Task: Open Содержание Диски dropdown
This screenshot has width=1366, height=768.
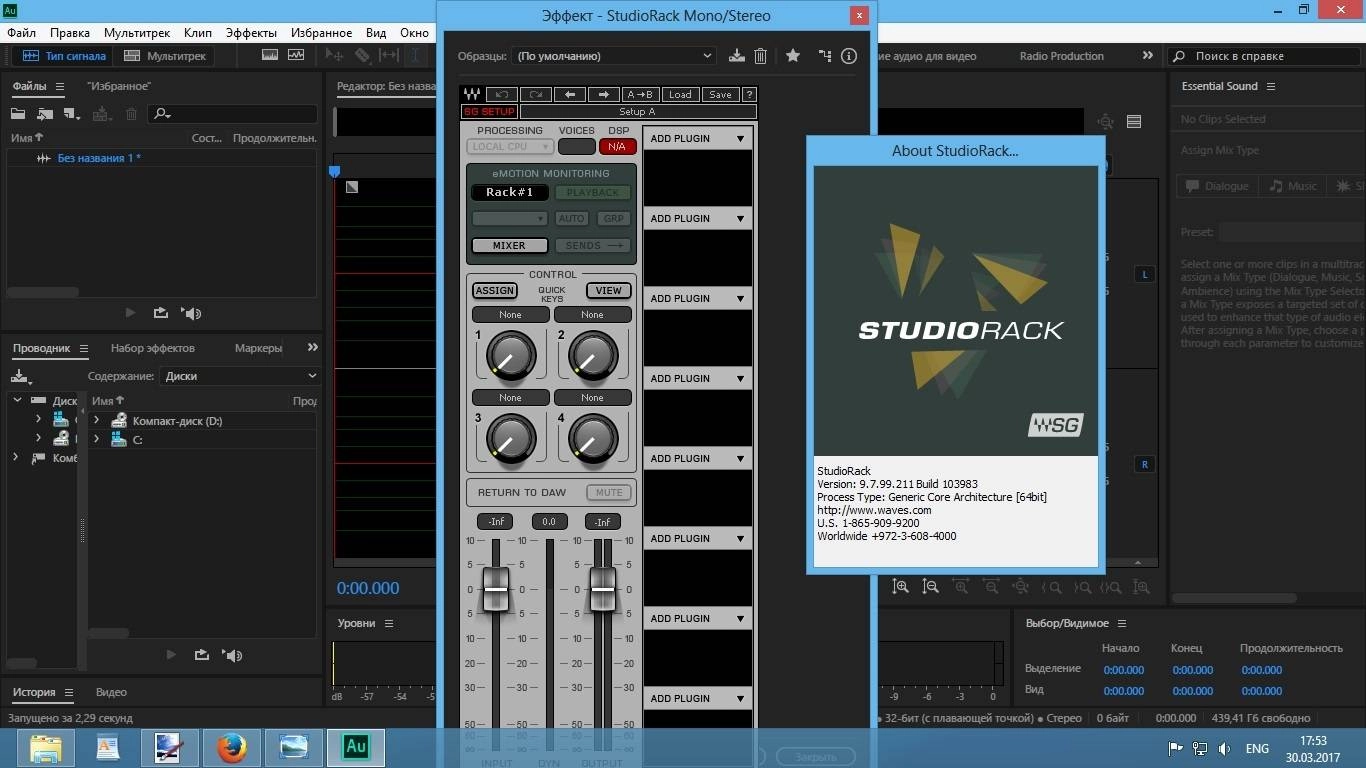Action: (239, 376)
